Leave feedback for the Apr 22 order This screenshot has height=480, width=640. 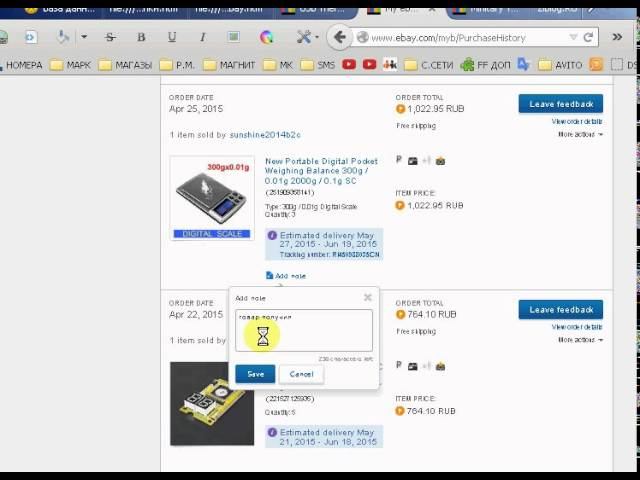pyautogui.click(x=561, y=310)
